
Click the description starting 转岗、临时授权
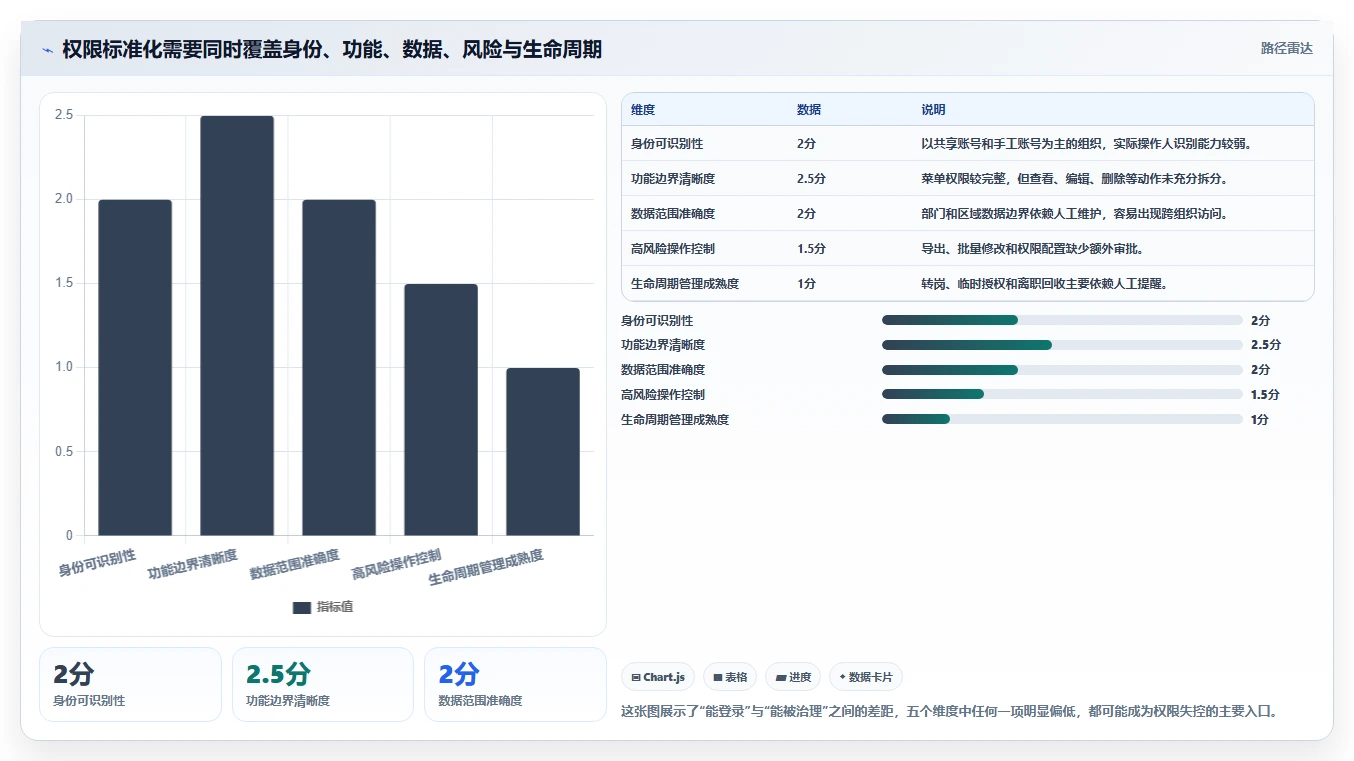1045,284
